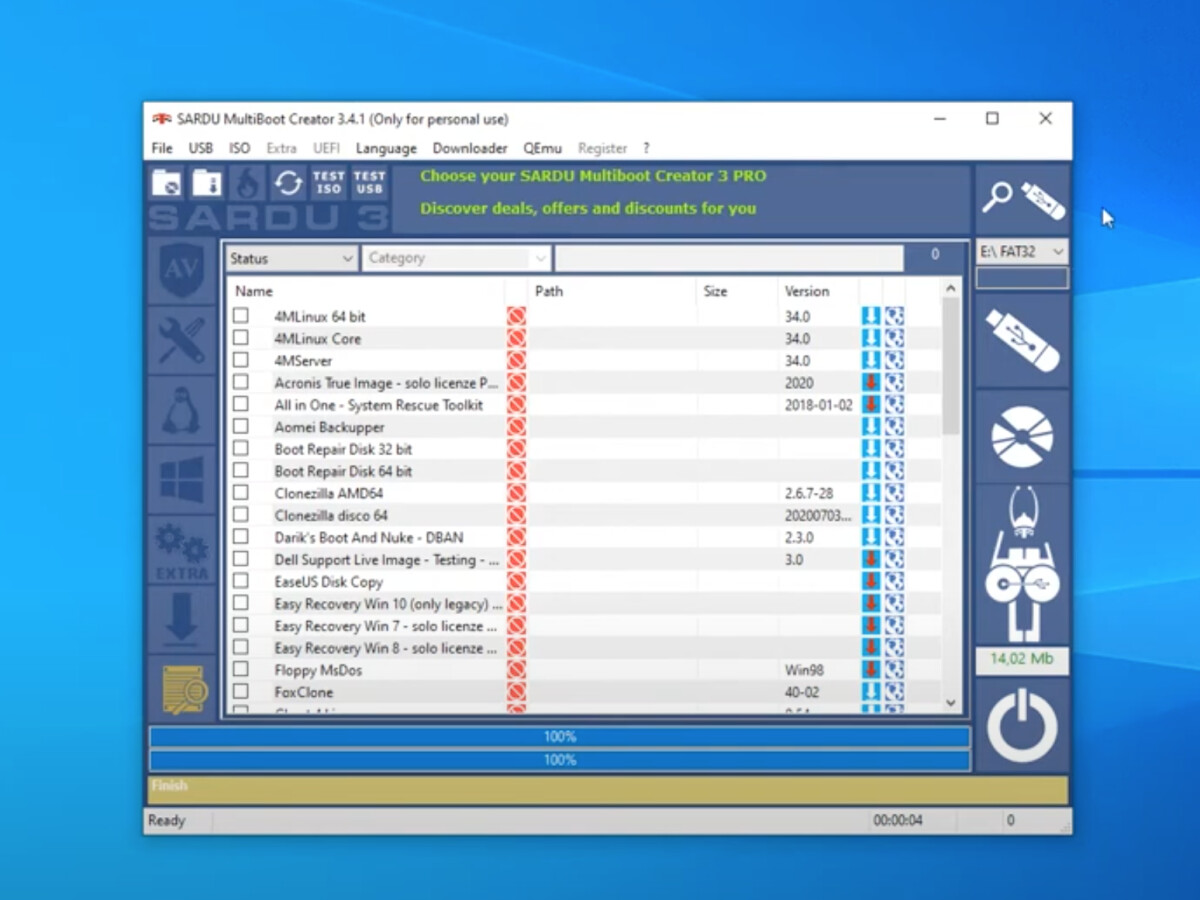This screenshot has width=1200, height=900.
Task: Click download arrow for Clonezilla AMD64
Action: point(871,493)
